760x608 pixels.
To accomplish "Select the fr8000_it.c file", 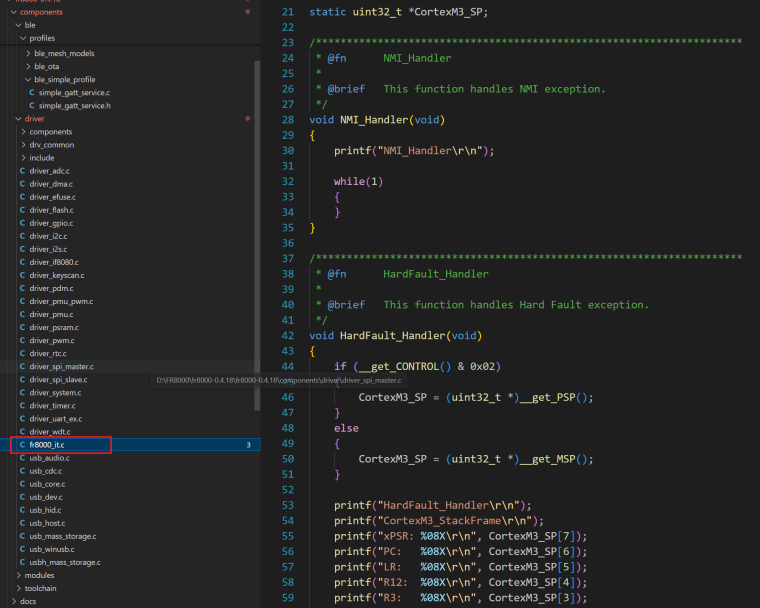I will [x=47, y=444].
